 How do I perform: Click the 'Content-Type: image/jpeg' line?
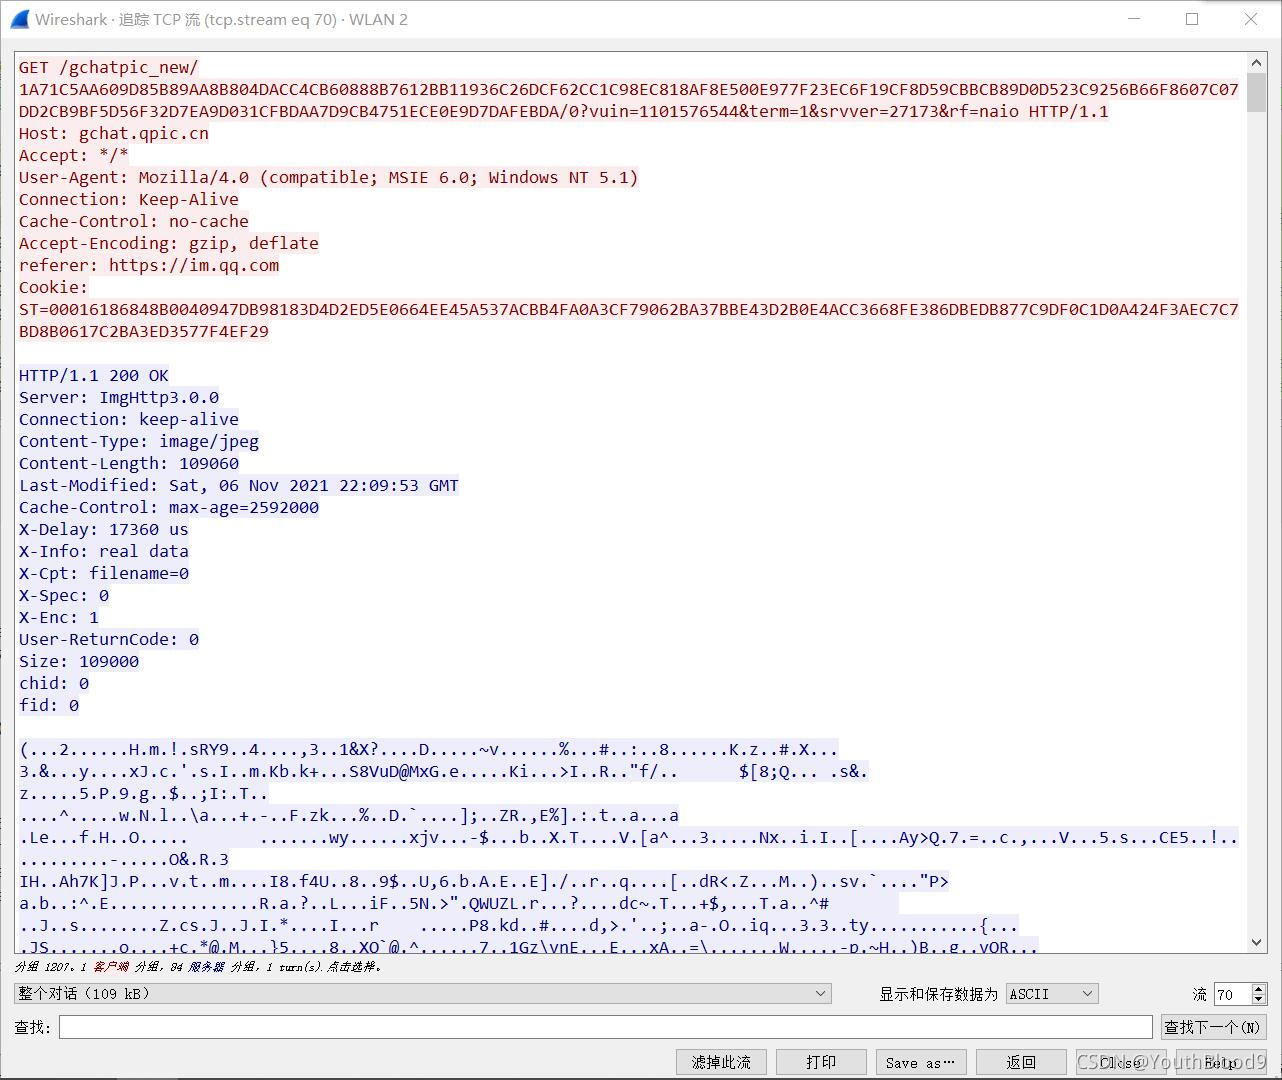click(139, 441)
